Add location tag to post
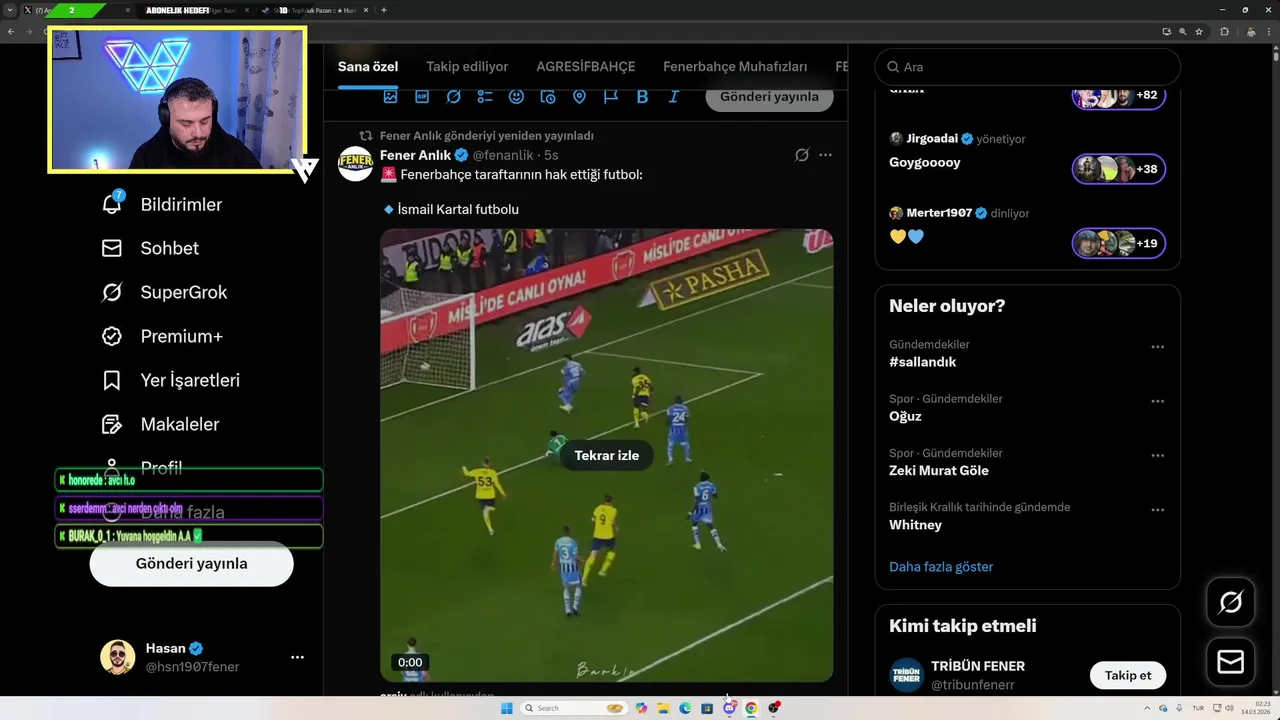Viewport: 1280px width, 720px height. (x=579, y=97)
